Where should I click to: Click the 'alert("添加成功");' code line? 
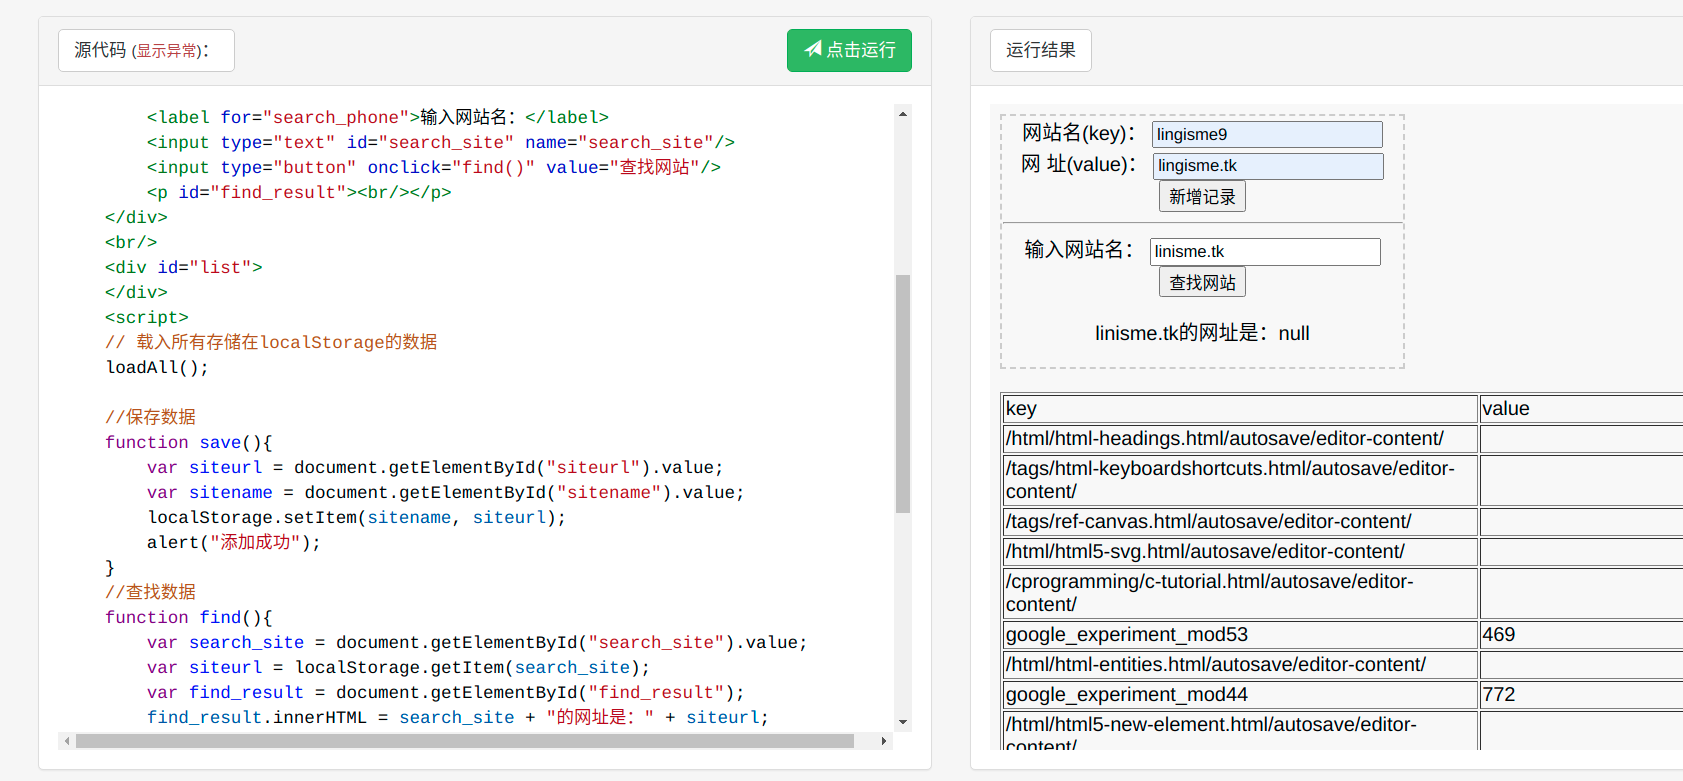coord(234,542)
